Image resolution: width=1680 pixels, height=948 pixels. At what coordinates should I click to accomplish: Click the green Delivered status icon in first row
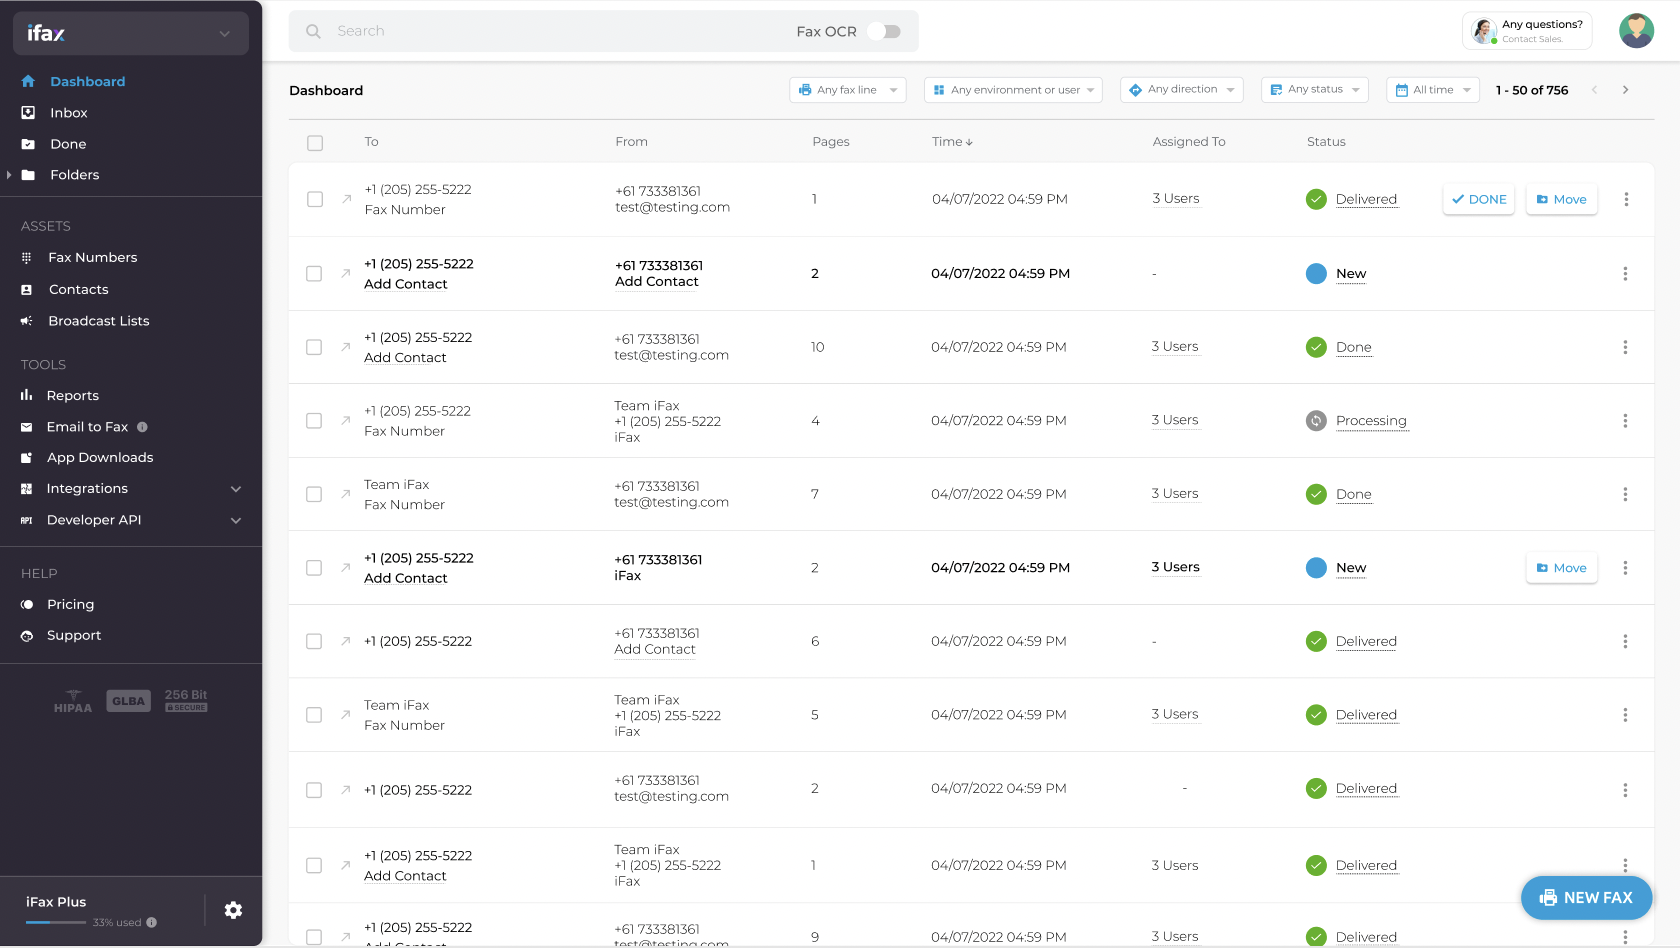[x=1316, y=199]
